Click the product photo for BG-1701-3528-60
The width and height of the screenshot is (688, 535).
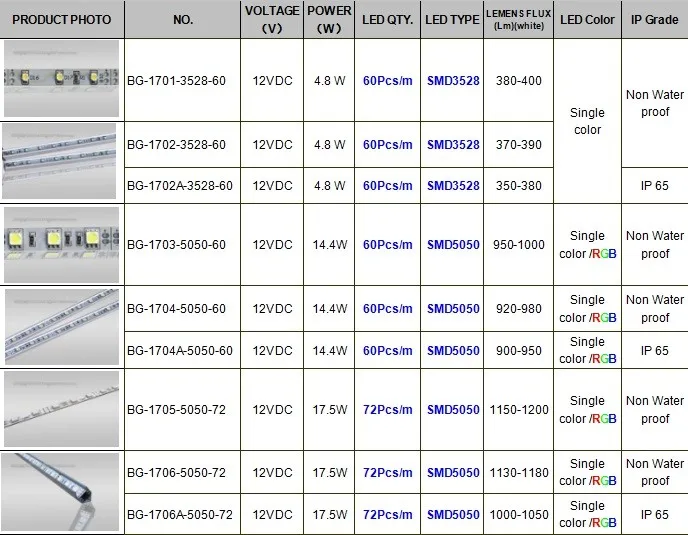pos(62,80)
